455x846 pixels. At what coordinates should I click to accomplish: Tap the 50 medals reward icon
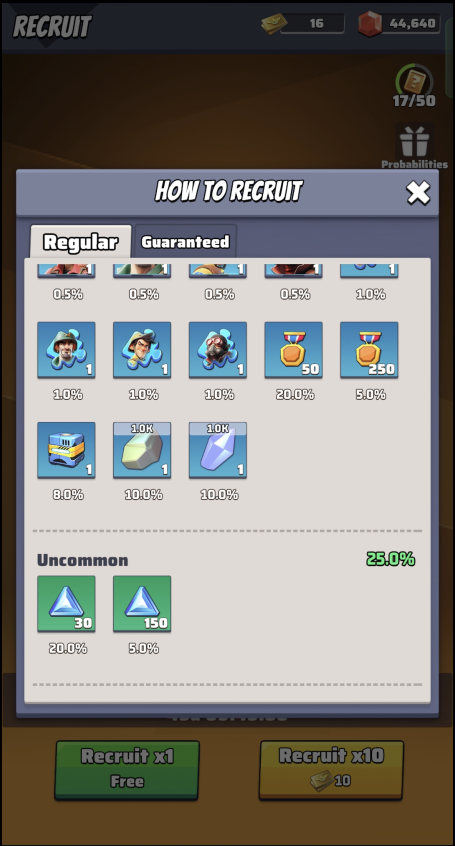click(294, 350)
